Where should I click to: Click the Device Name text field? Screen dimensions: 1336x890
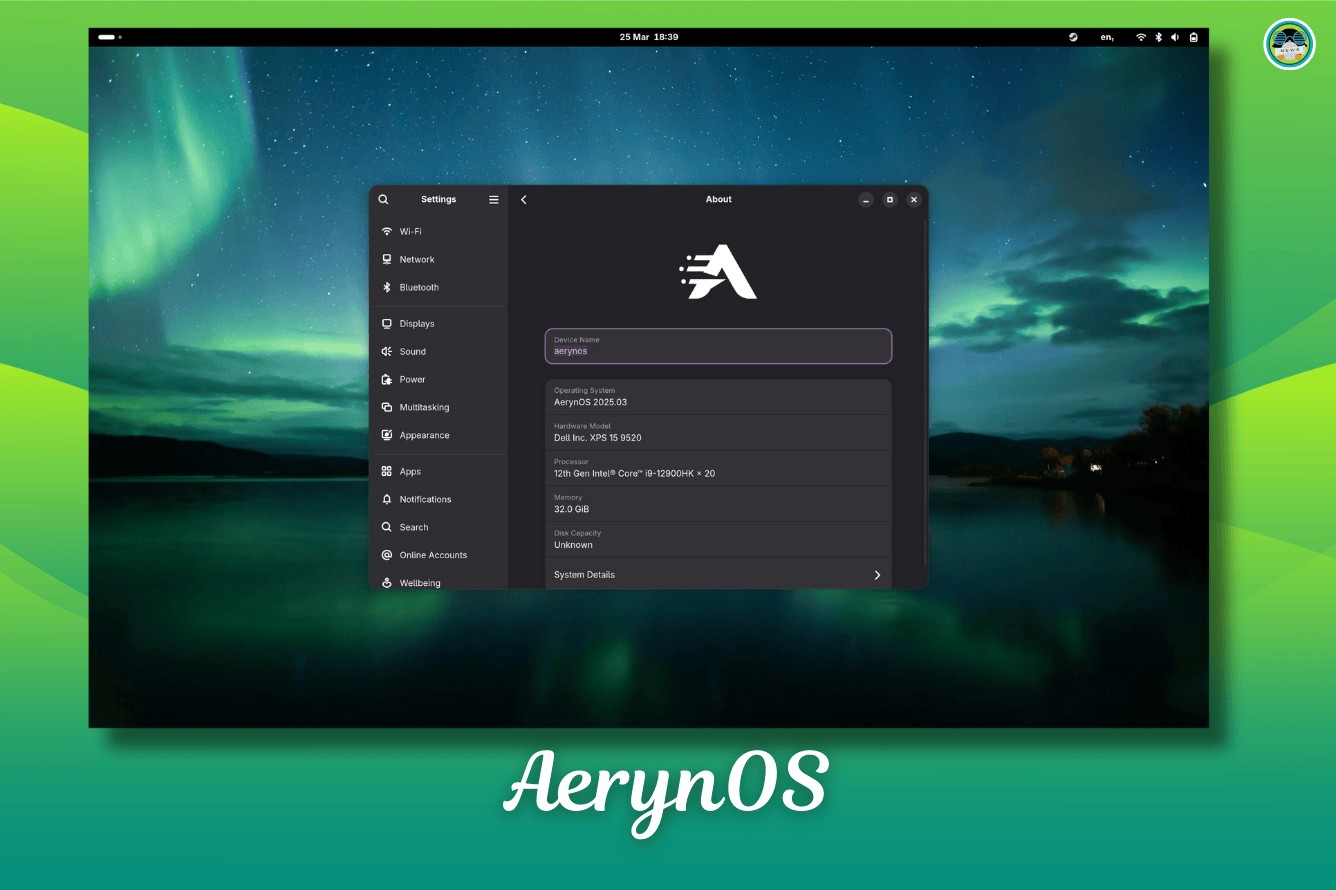[717, 347]
